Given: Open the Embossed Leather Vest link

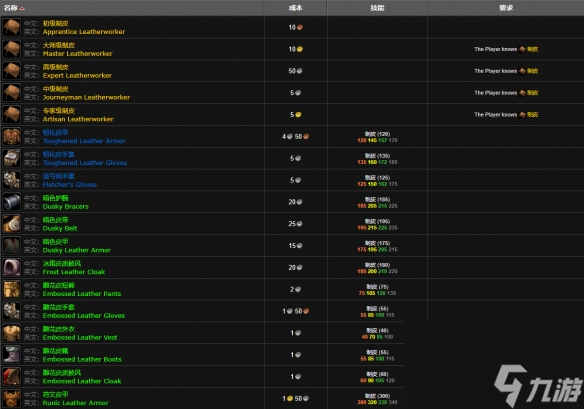Looking at the screenshot, I should (x=80, y=337).
